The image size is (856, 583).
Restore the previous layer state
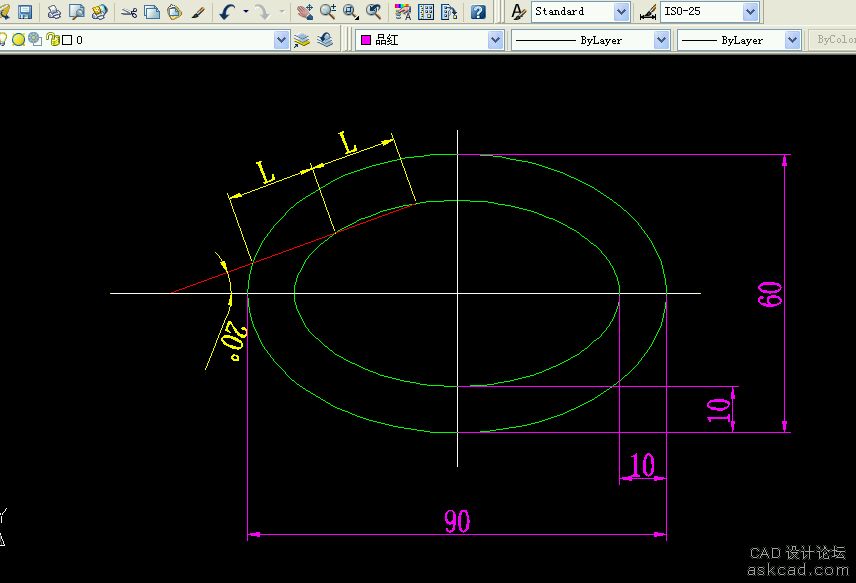pyautogui.click(x=325, y=40)
